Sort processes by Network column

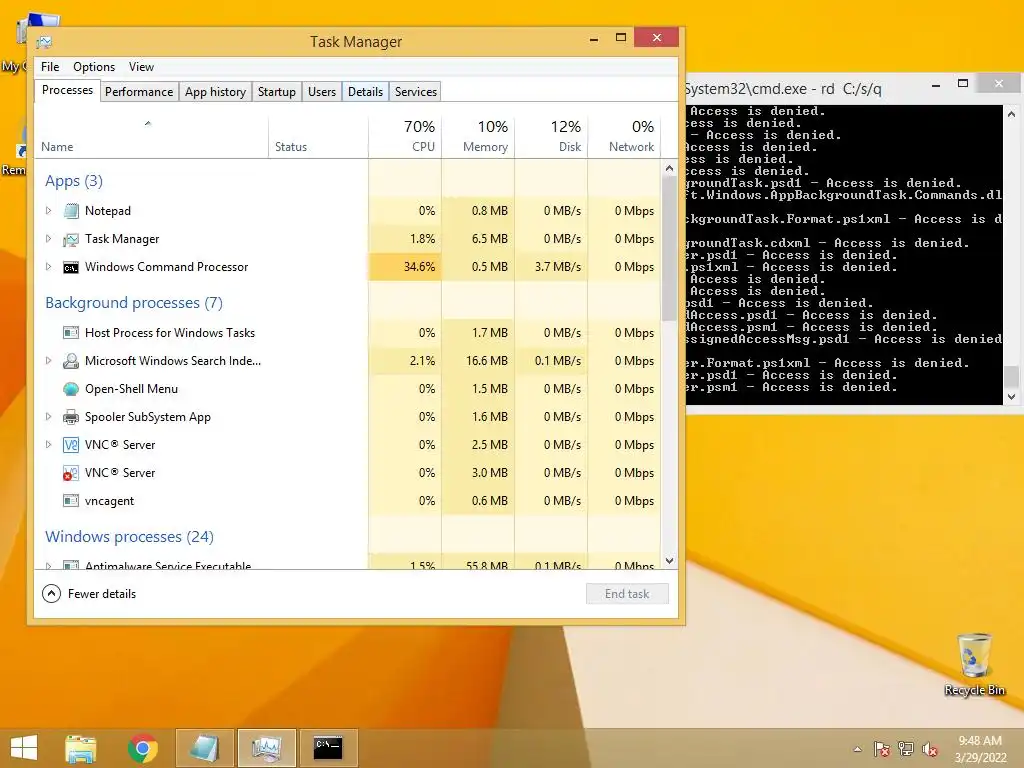[624, 137]
